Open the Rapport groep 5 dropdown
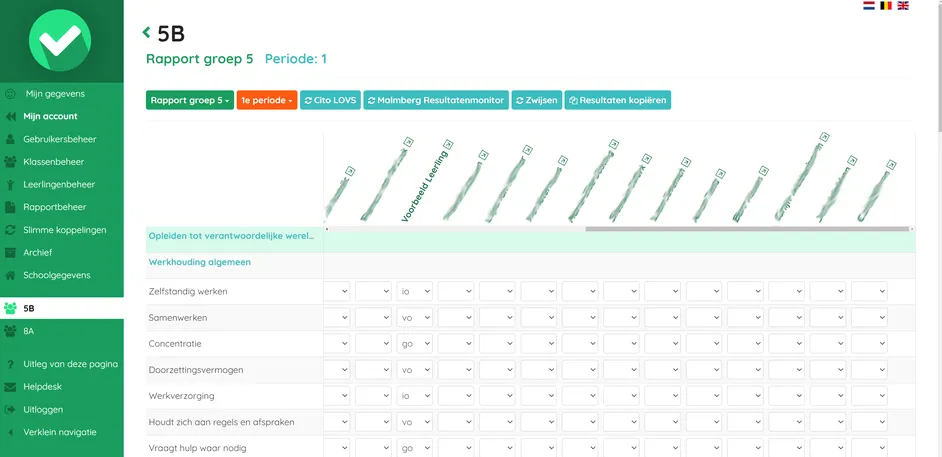Viewport: 942px width, 457px height. point(190,100)
